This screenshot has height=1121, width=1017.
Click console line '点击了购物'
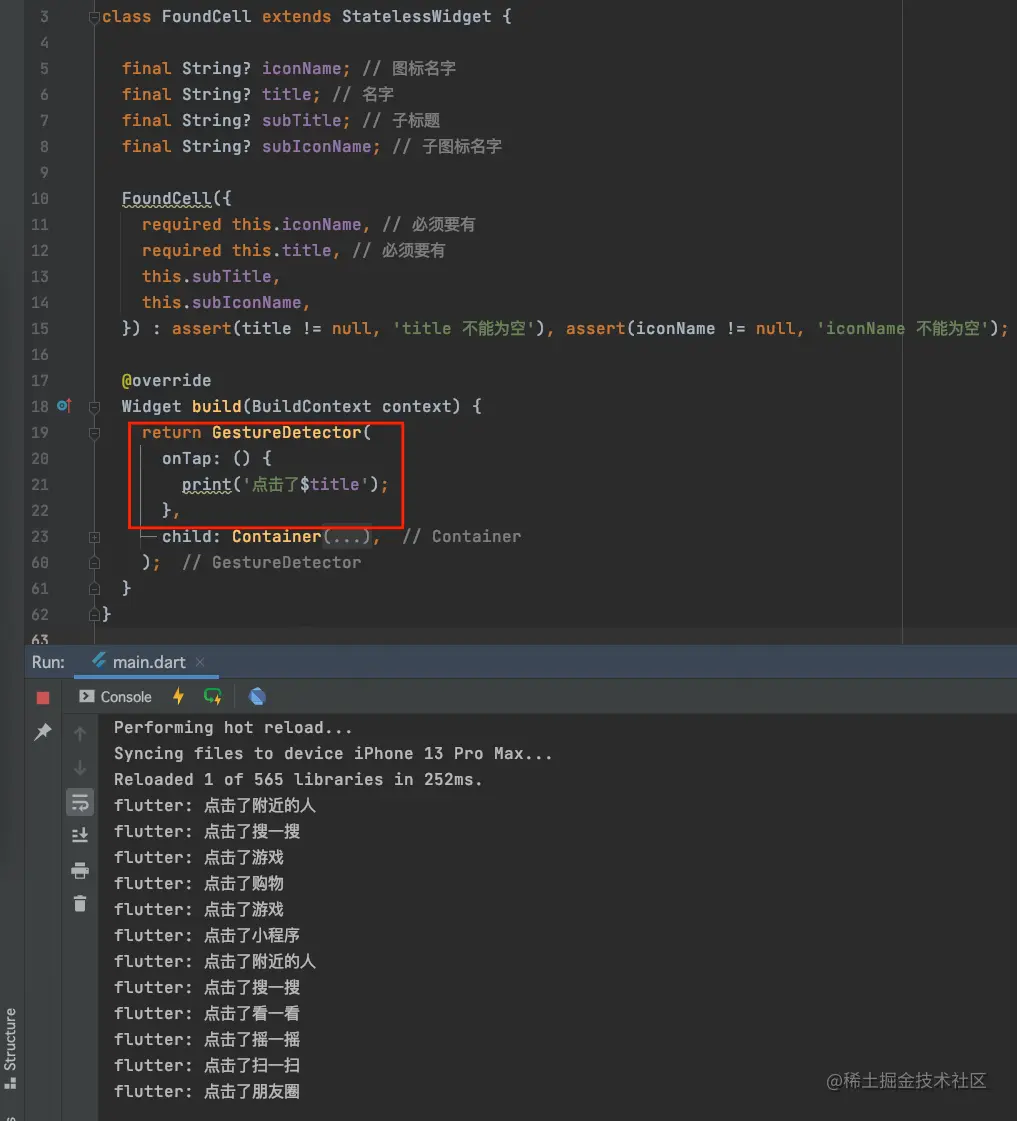tap(199, 883)
